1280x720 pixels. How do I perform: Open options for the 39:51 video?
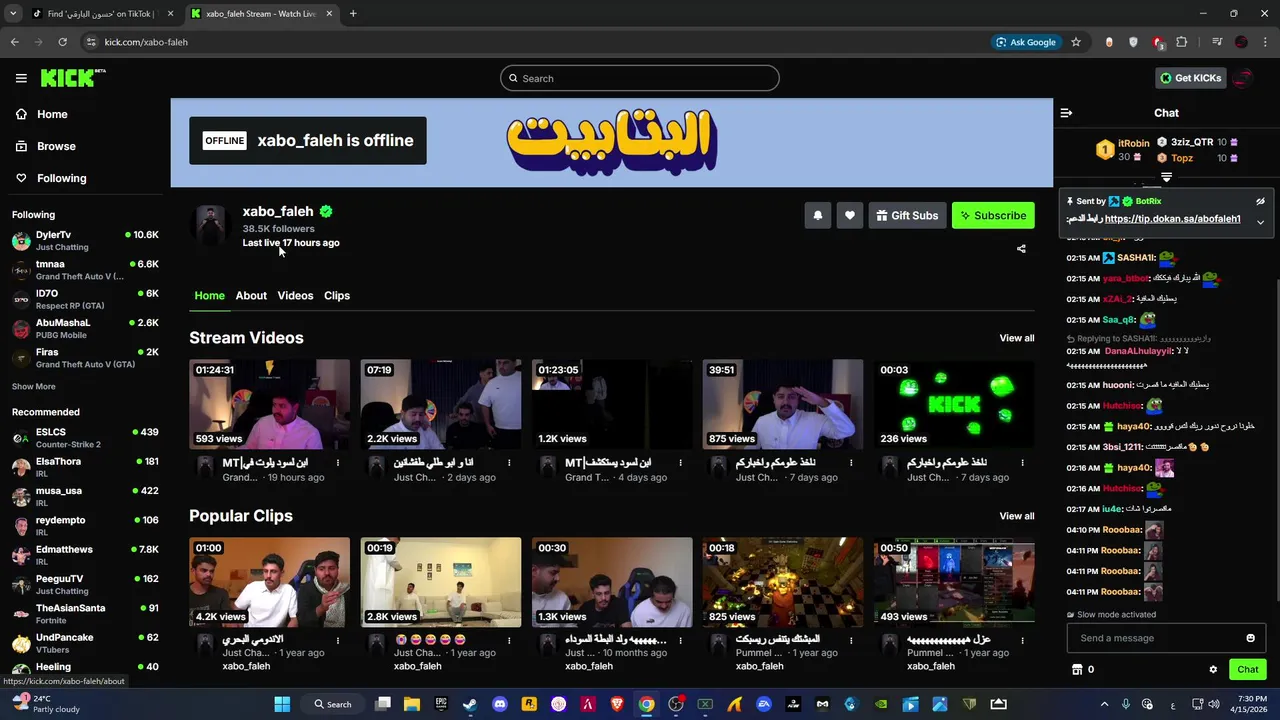[x=851, y=463]
